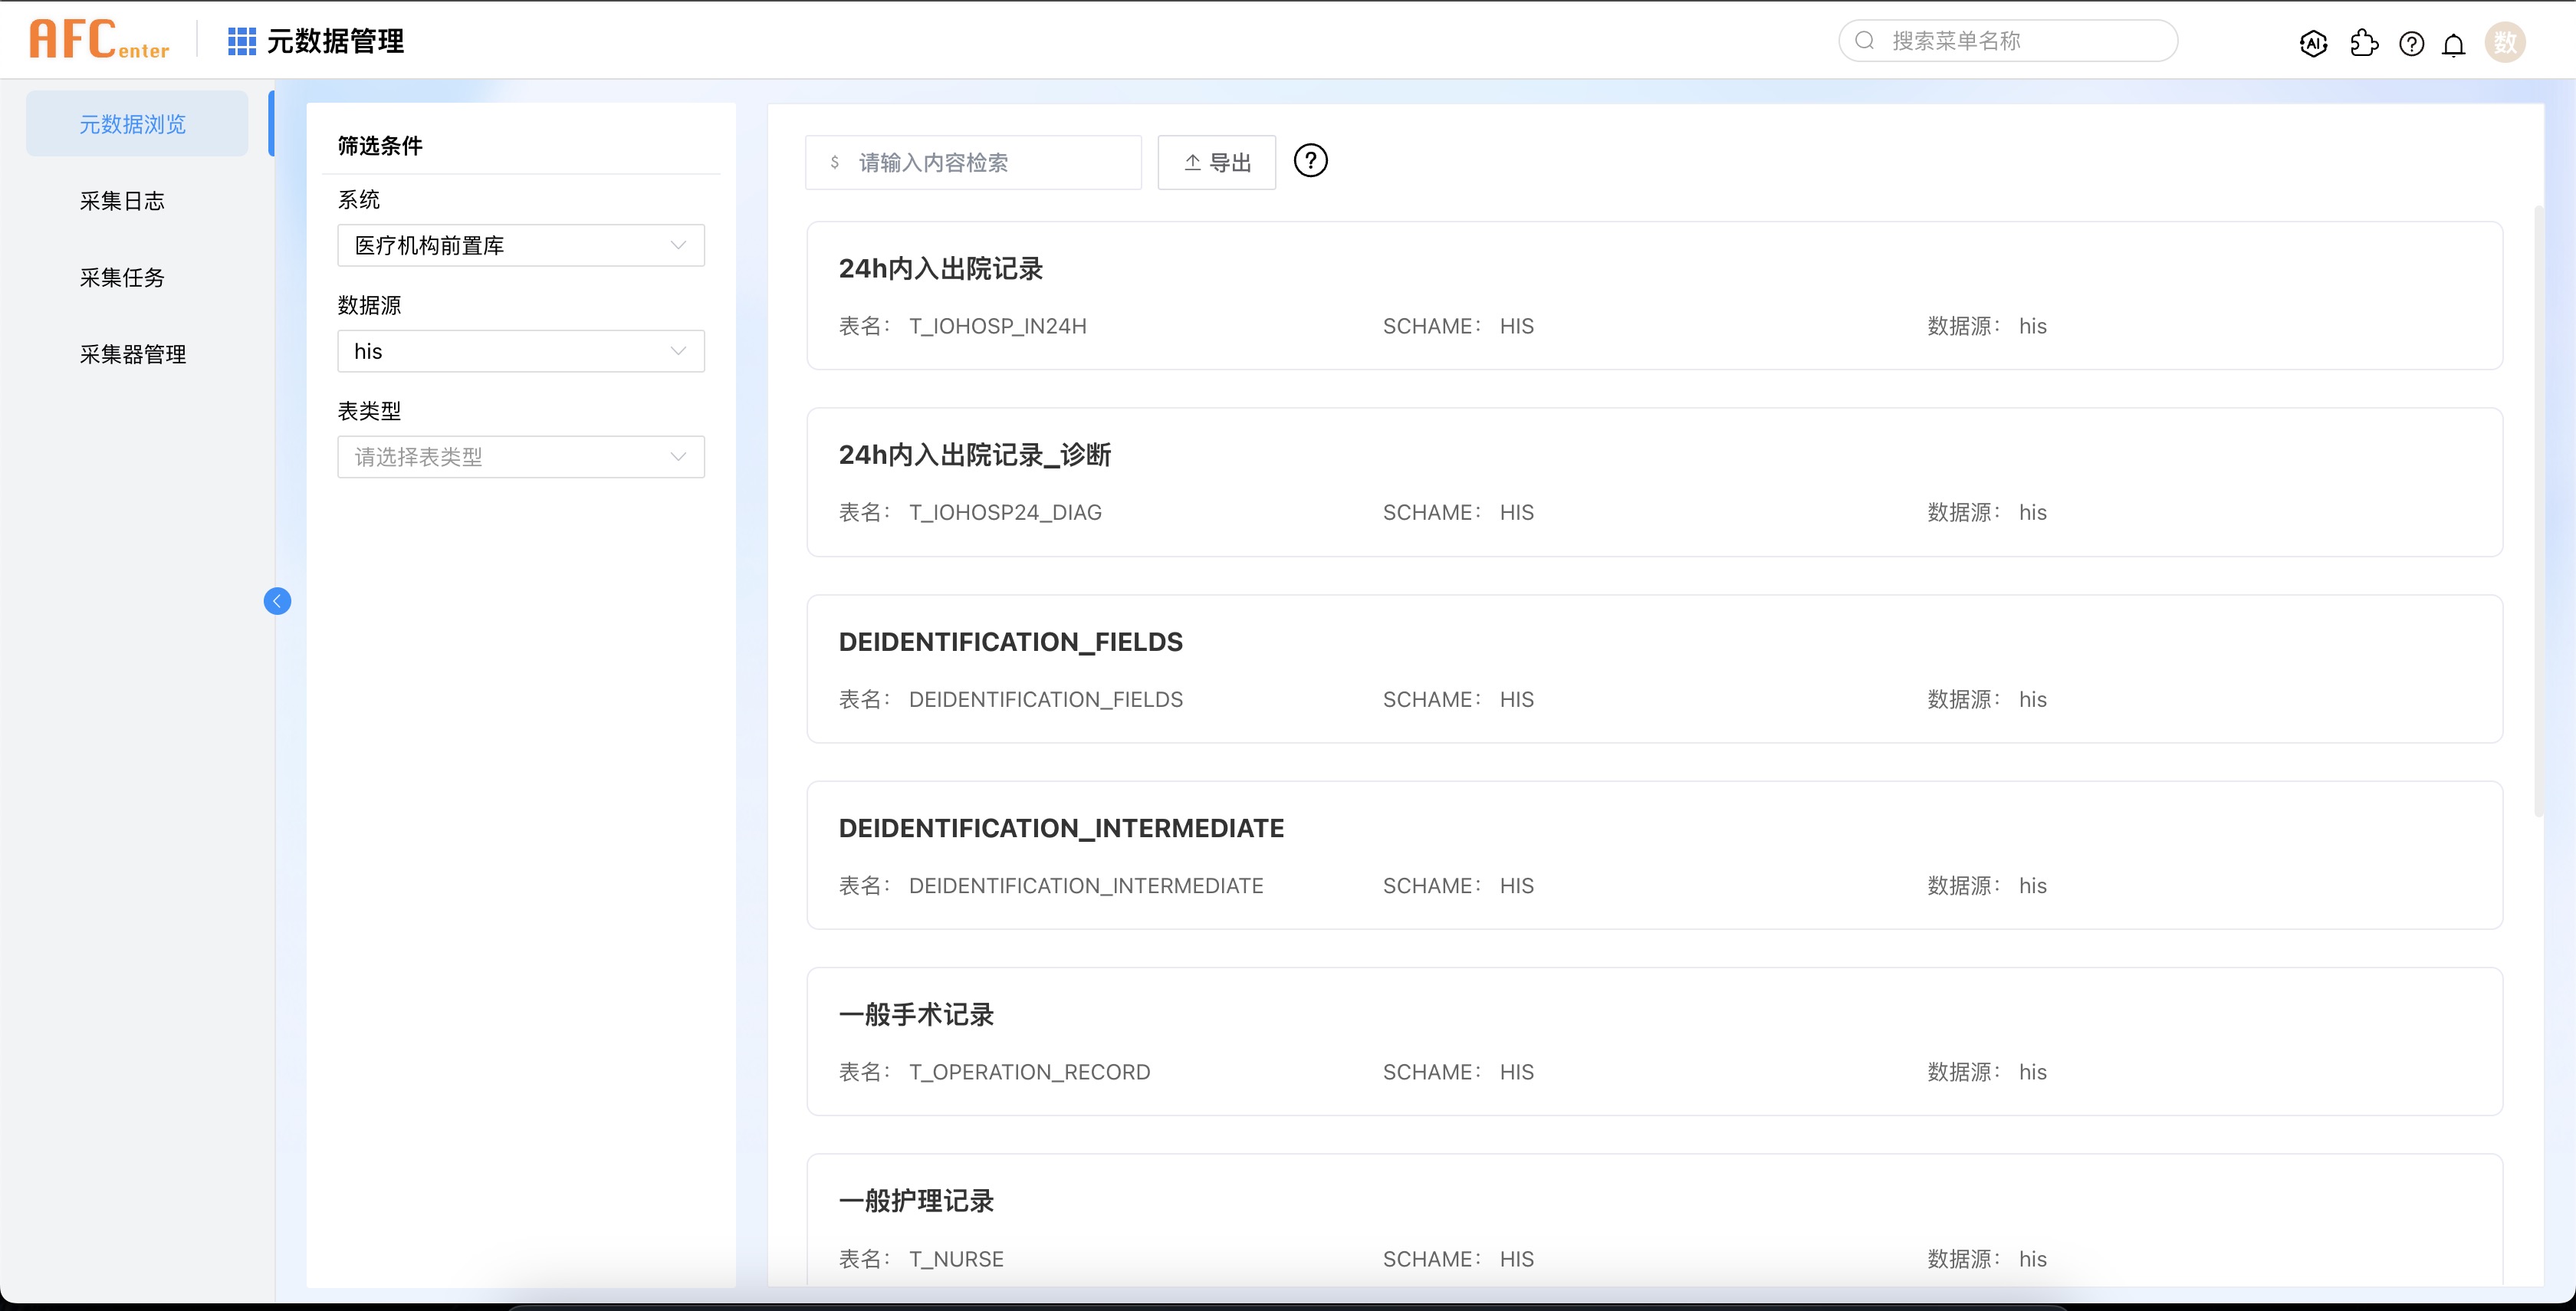The image size is (2576, 1311).
Task: Click the help question mark icon in top bar
Action: [x=2412, y=42]
